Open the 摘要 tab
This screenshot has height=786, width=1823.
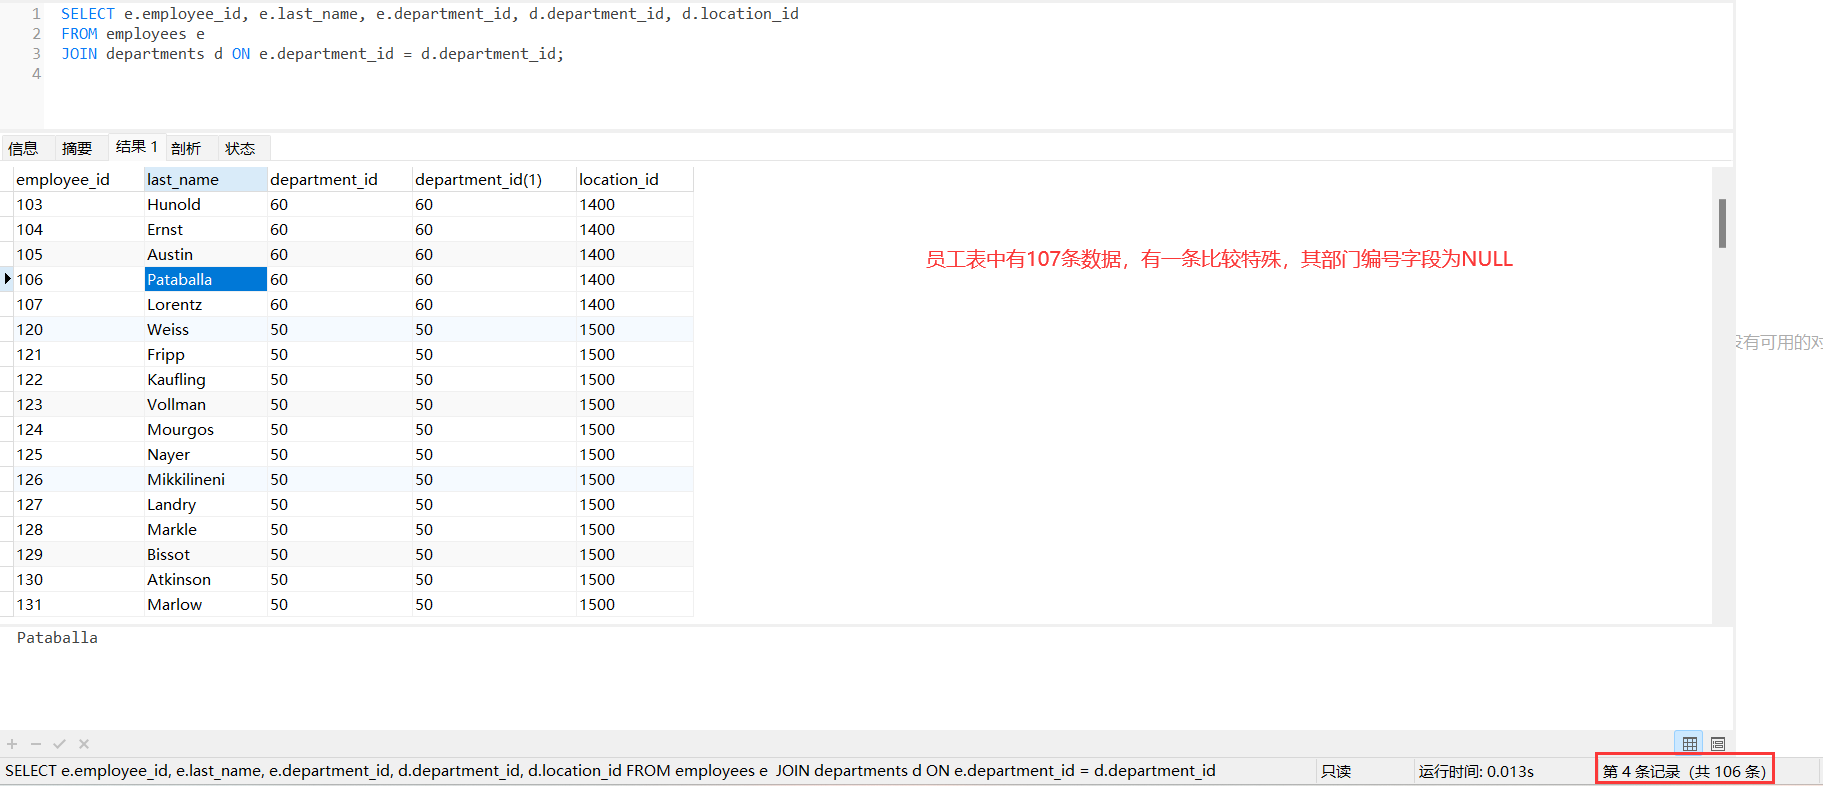pyautogui.click(x=77, y=148)
